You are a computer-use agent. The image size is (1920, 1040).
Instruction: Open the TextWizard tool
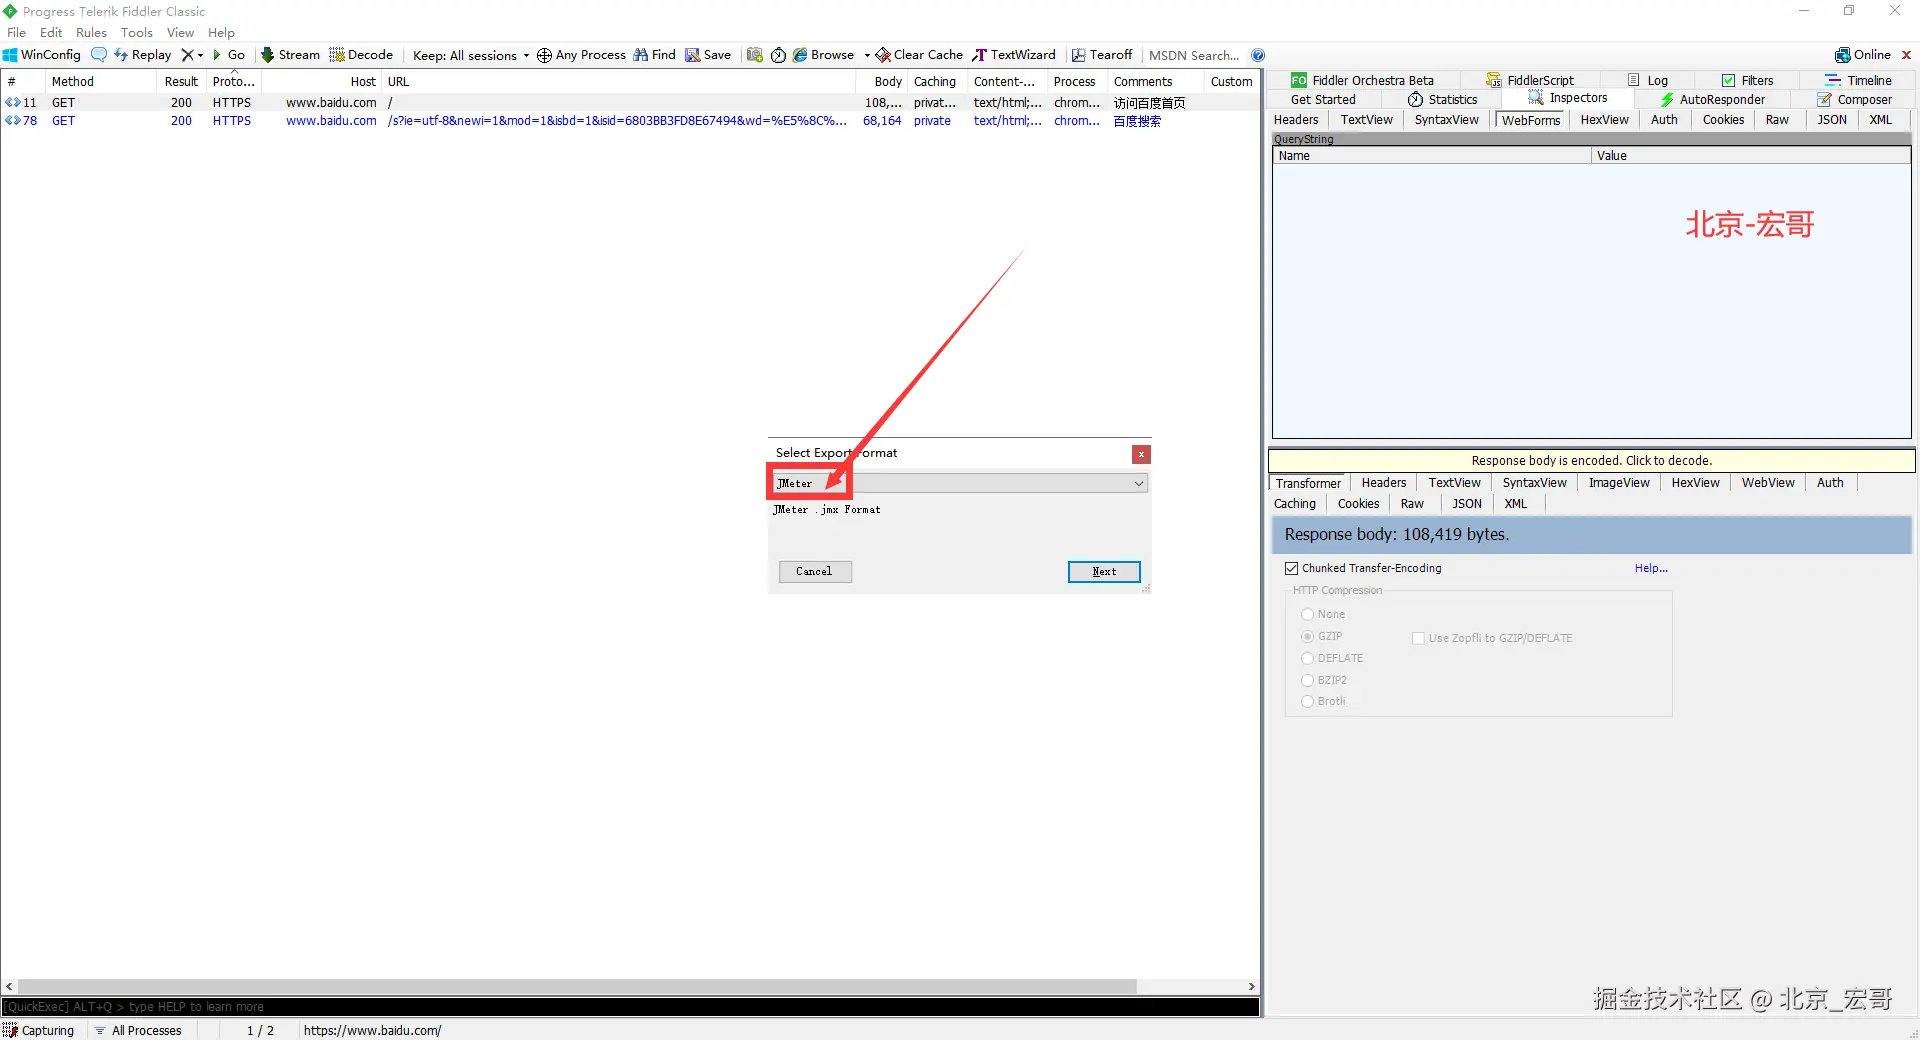click(1014, 55)
